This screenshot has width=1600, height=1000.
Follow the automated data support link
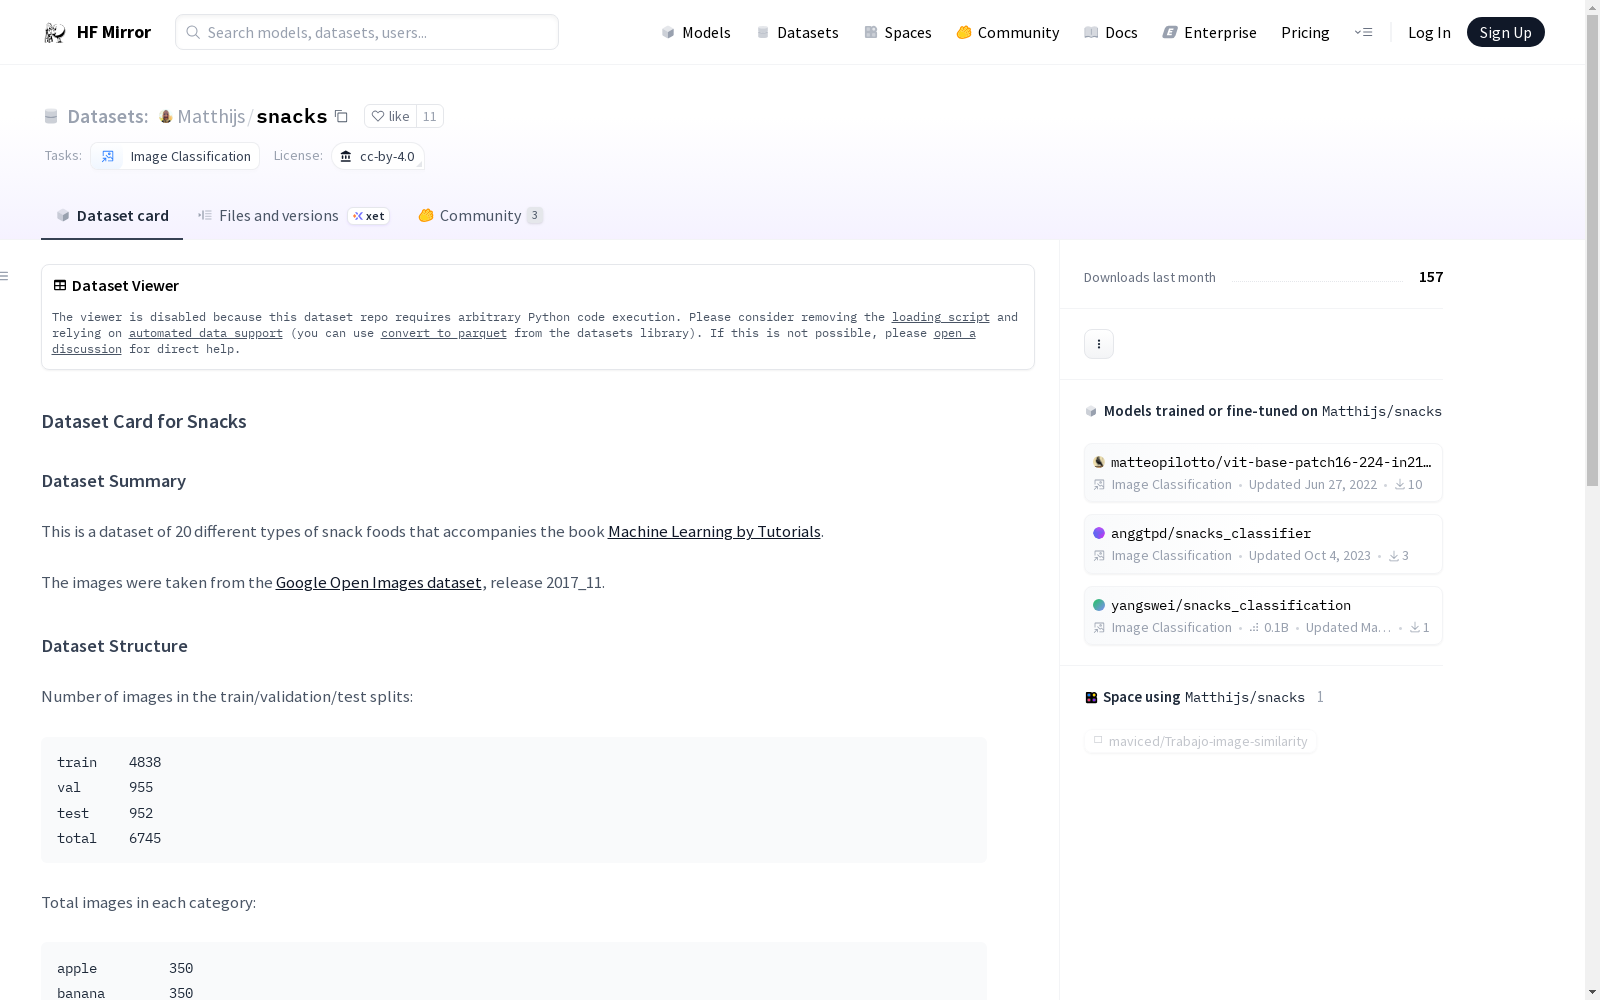click(x=206, y=333)
